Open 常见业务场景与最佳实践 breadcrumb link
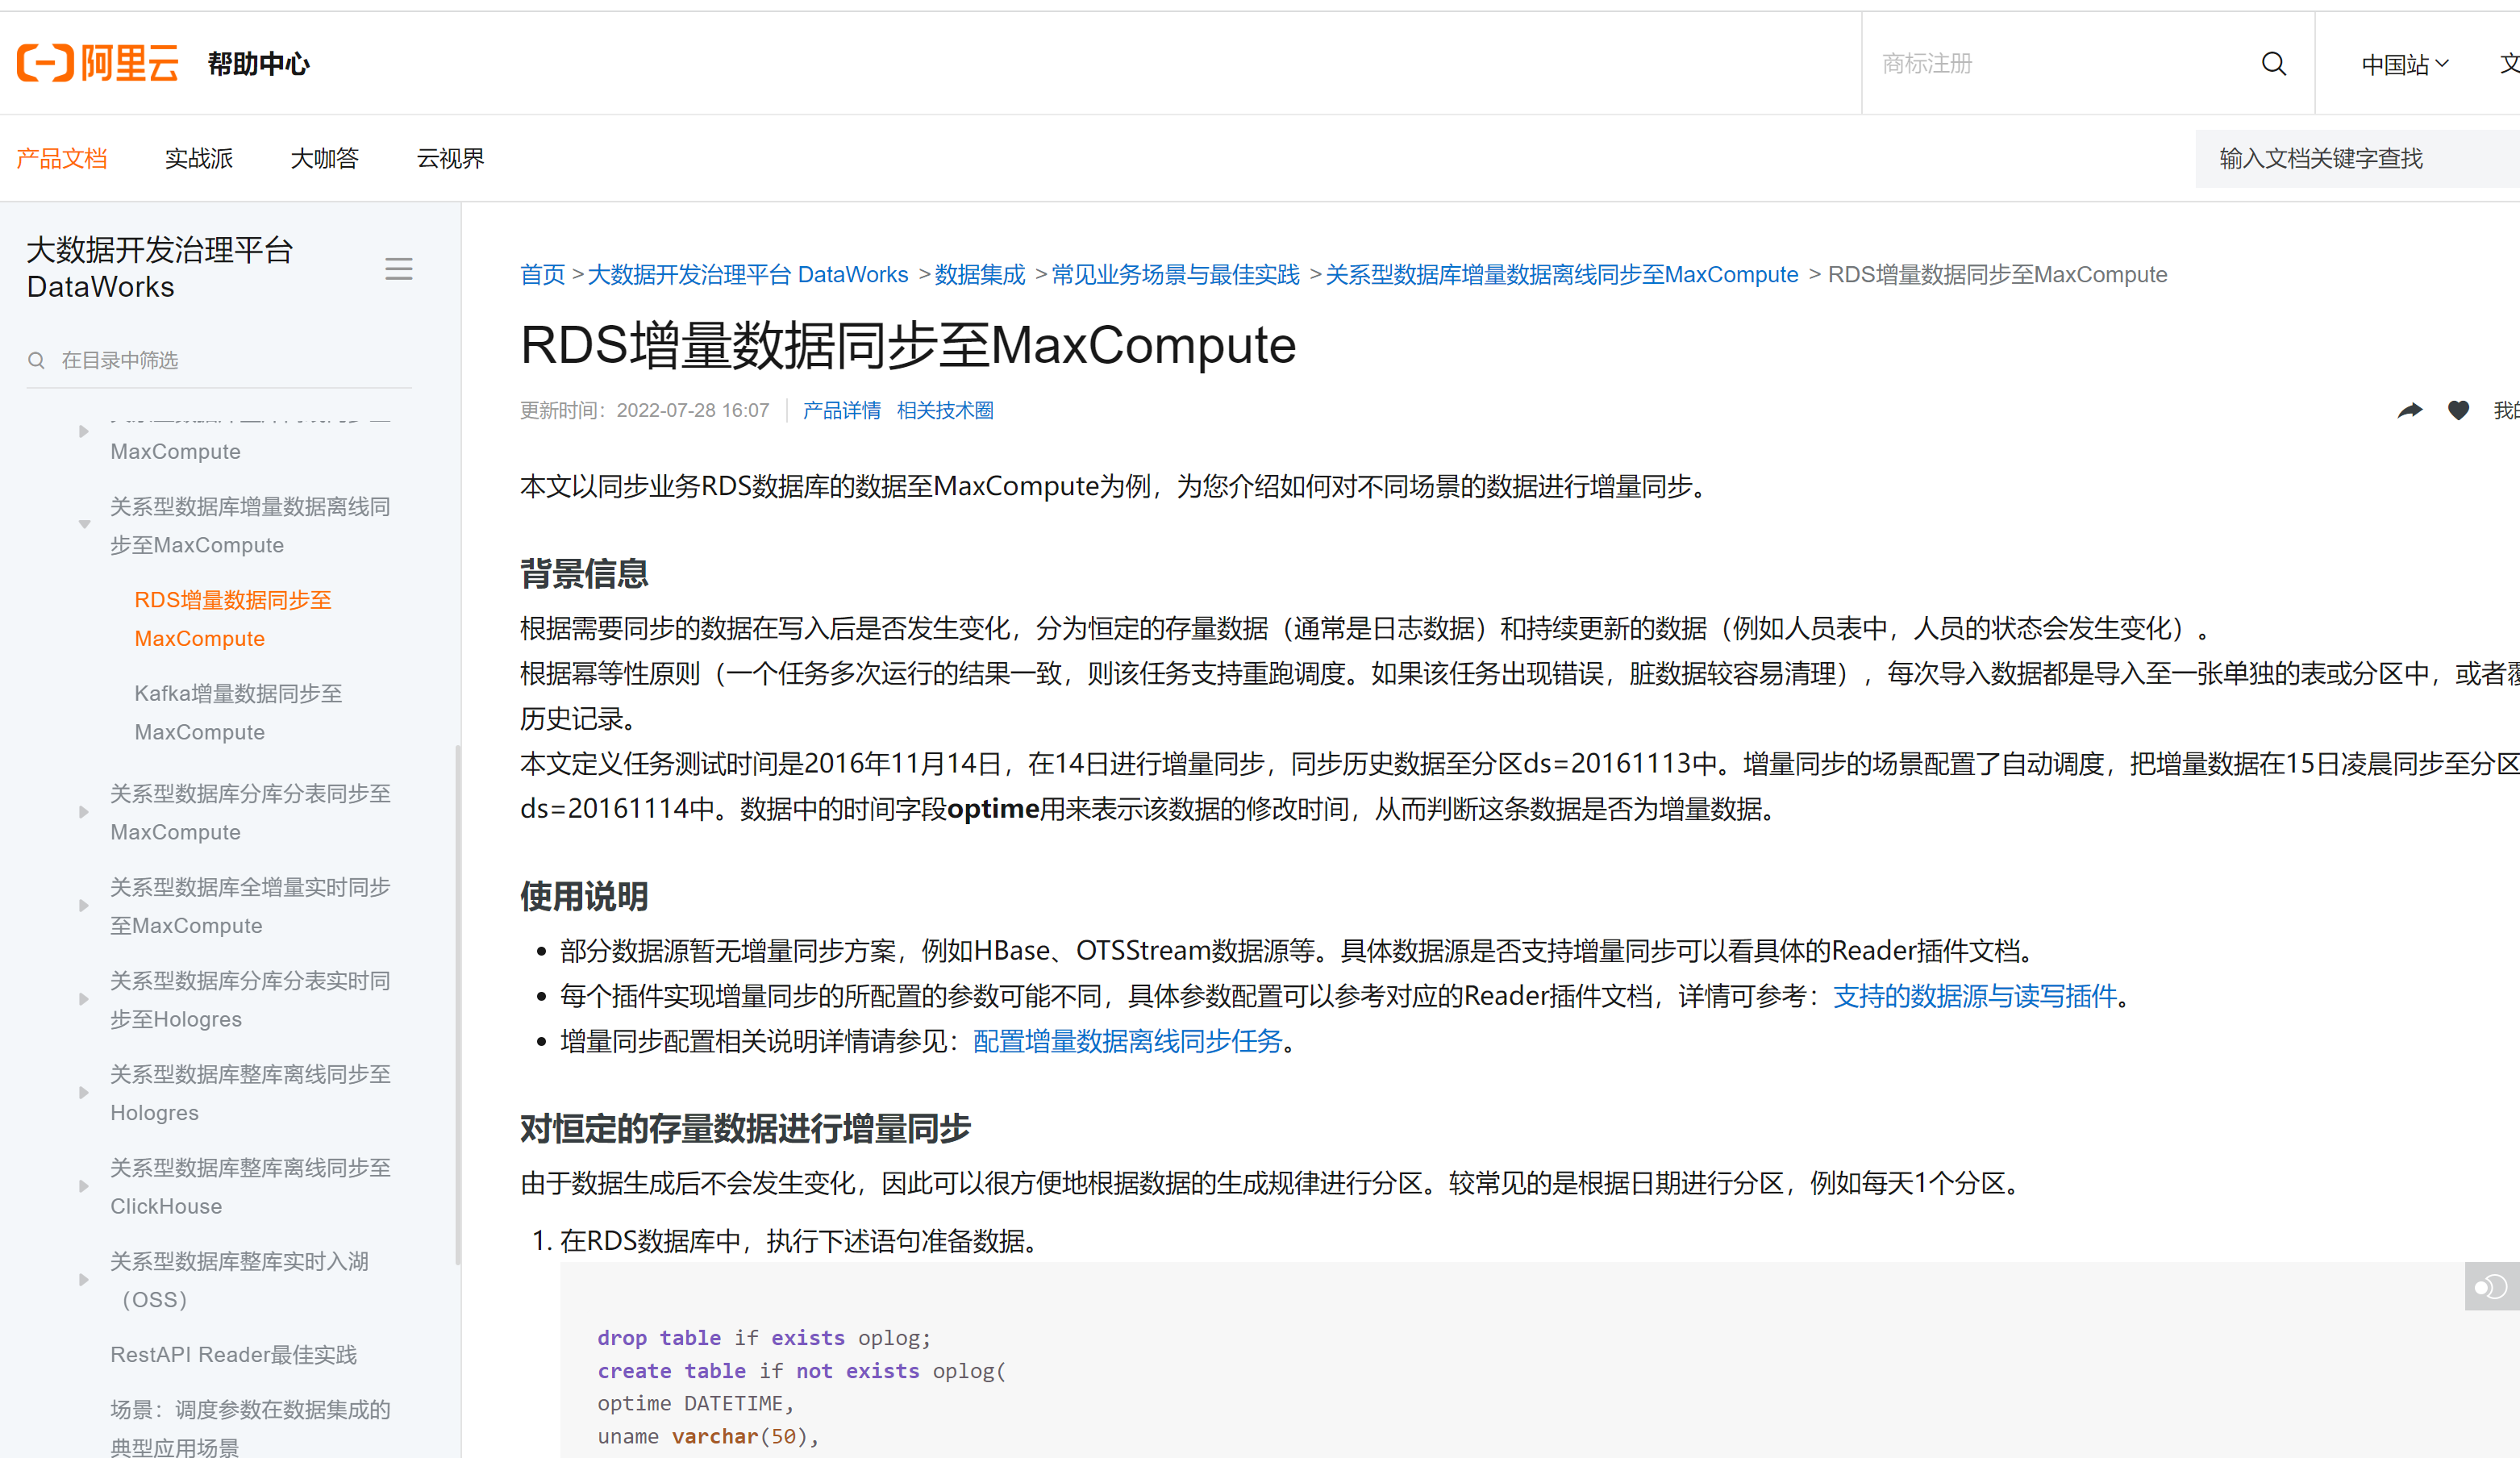 pos(1175,274)
